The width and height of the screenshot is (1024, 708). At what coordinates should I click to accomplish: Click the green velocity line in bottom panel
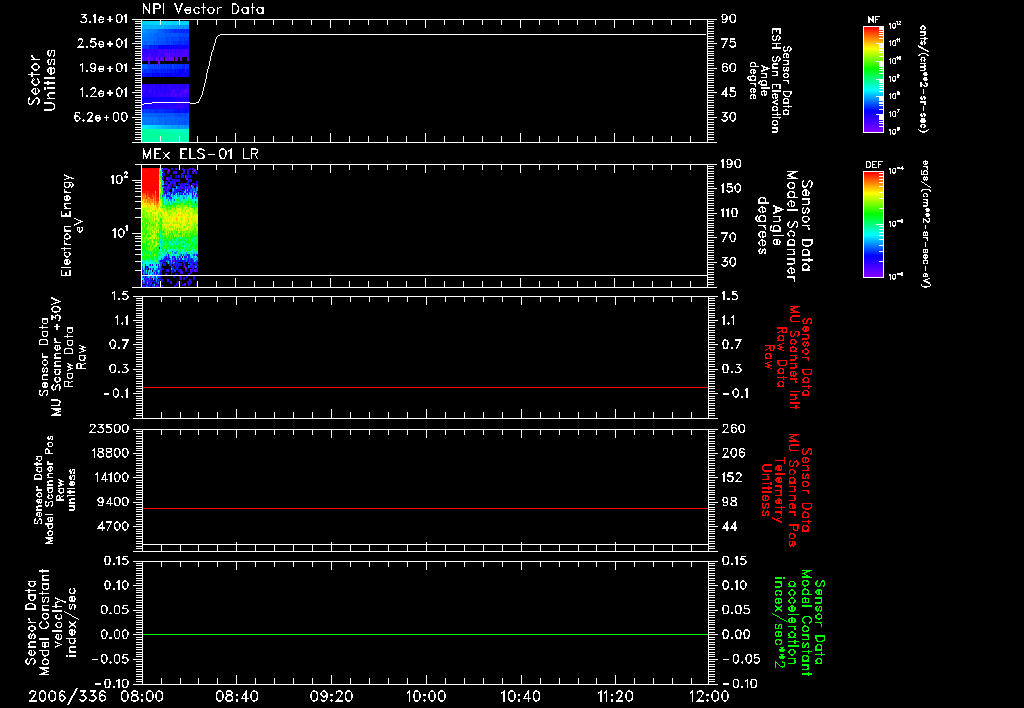click(425, 634)
